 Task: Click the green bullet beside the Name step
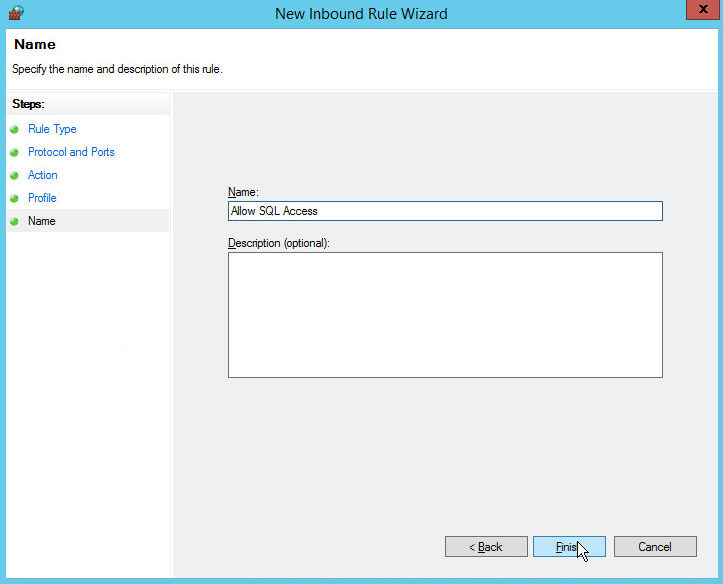point(15,222)
